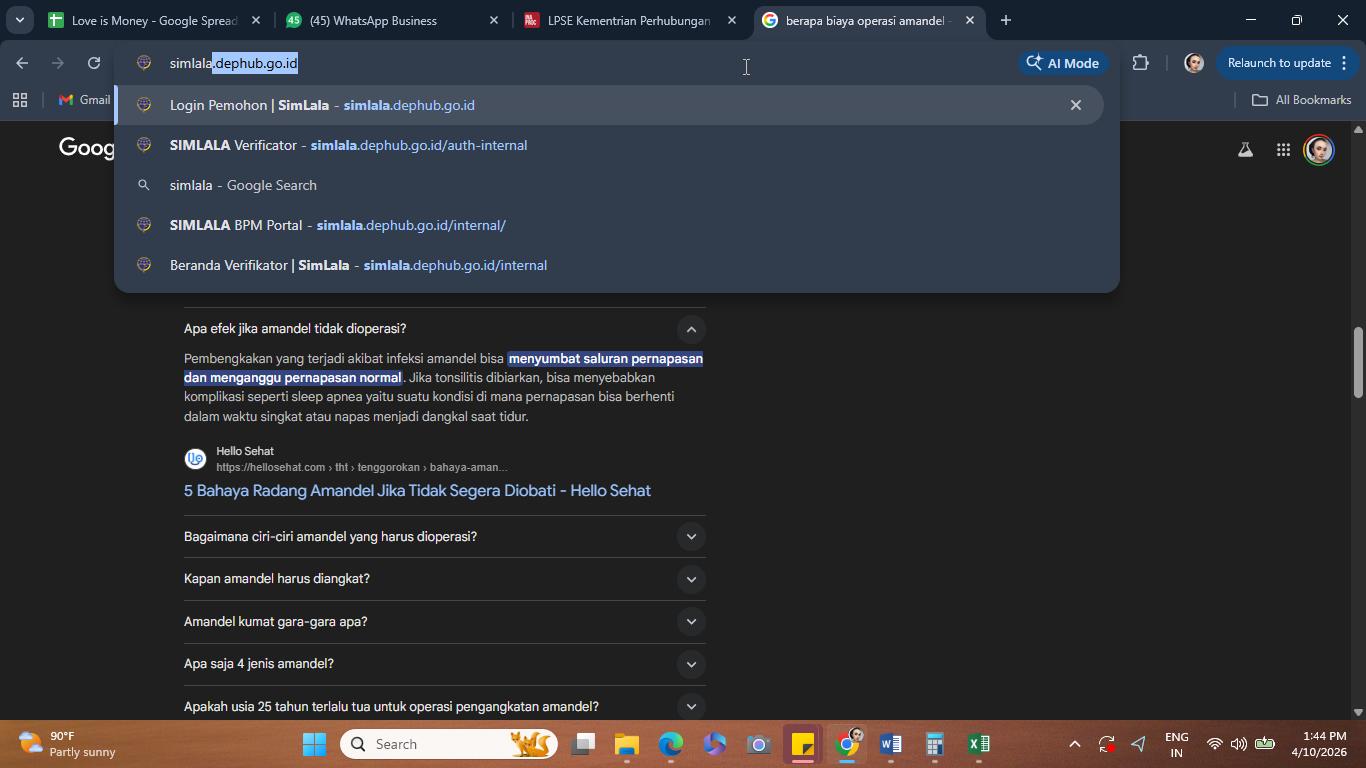Screen dimensions: 1366x768
Task: Select simlala Google Search suggestion
Action: point(611,185)
